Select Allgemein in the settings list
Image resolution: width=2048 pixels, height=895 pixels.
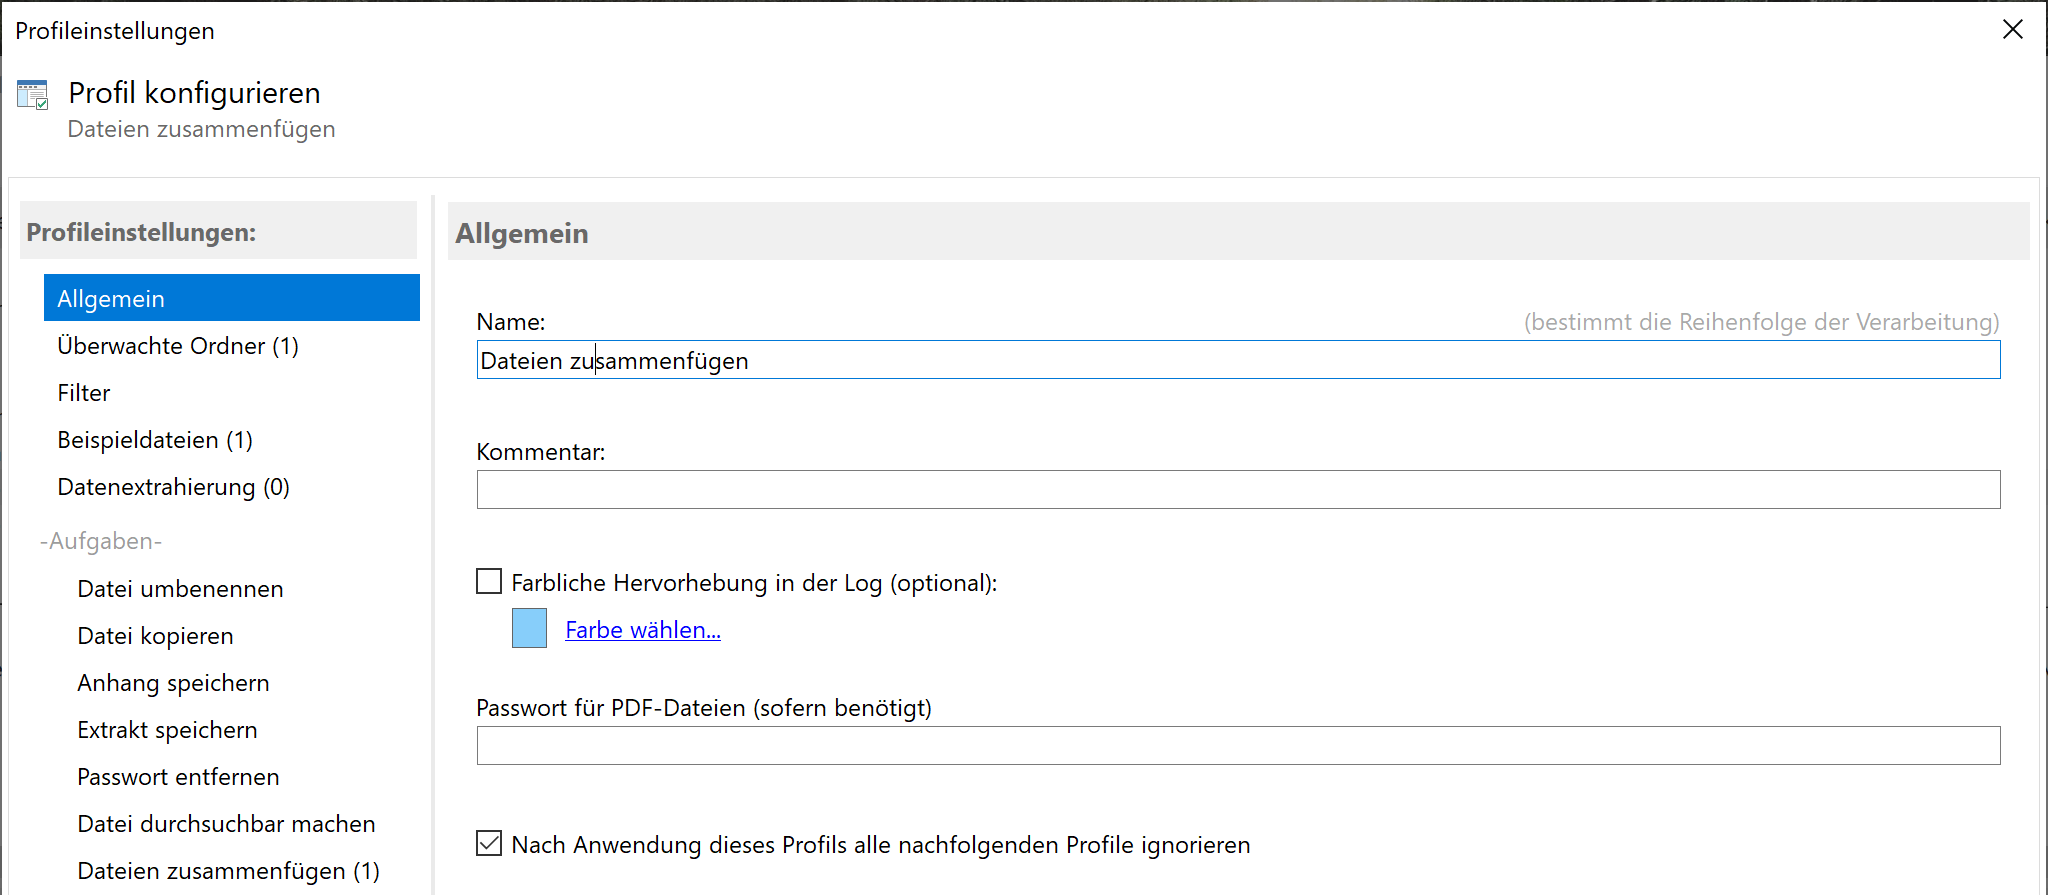point(232,298)
